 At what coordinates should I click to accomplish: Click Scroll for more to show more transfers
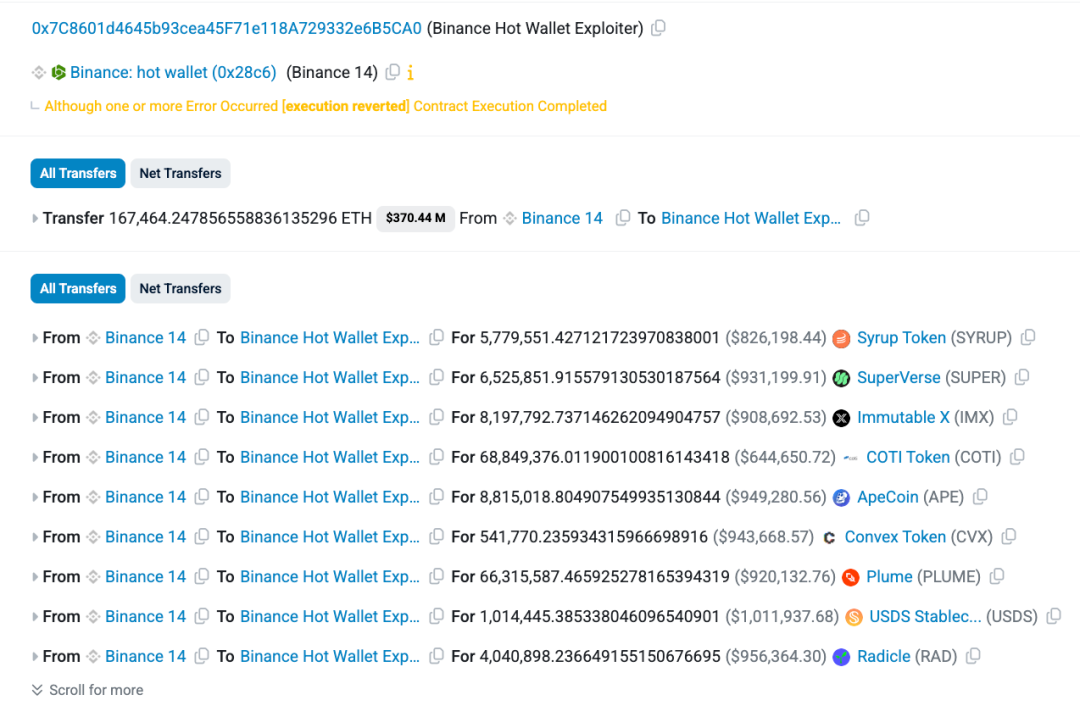tap(87, 690)
